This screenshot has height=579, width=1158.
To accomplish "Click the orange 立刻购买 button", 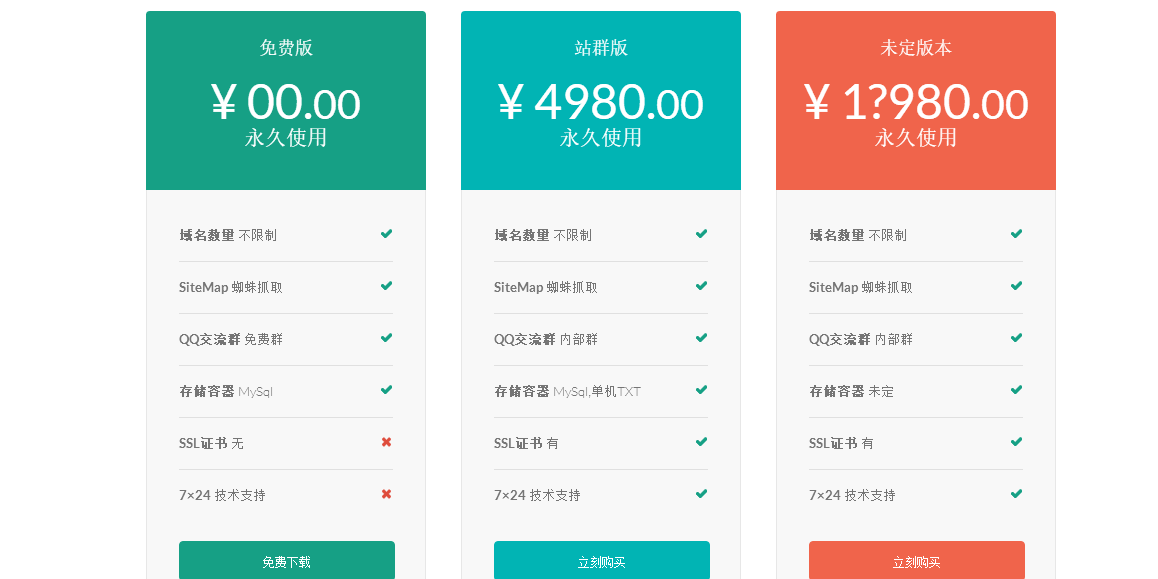I will tap(917, 561).
